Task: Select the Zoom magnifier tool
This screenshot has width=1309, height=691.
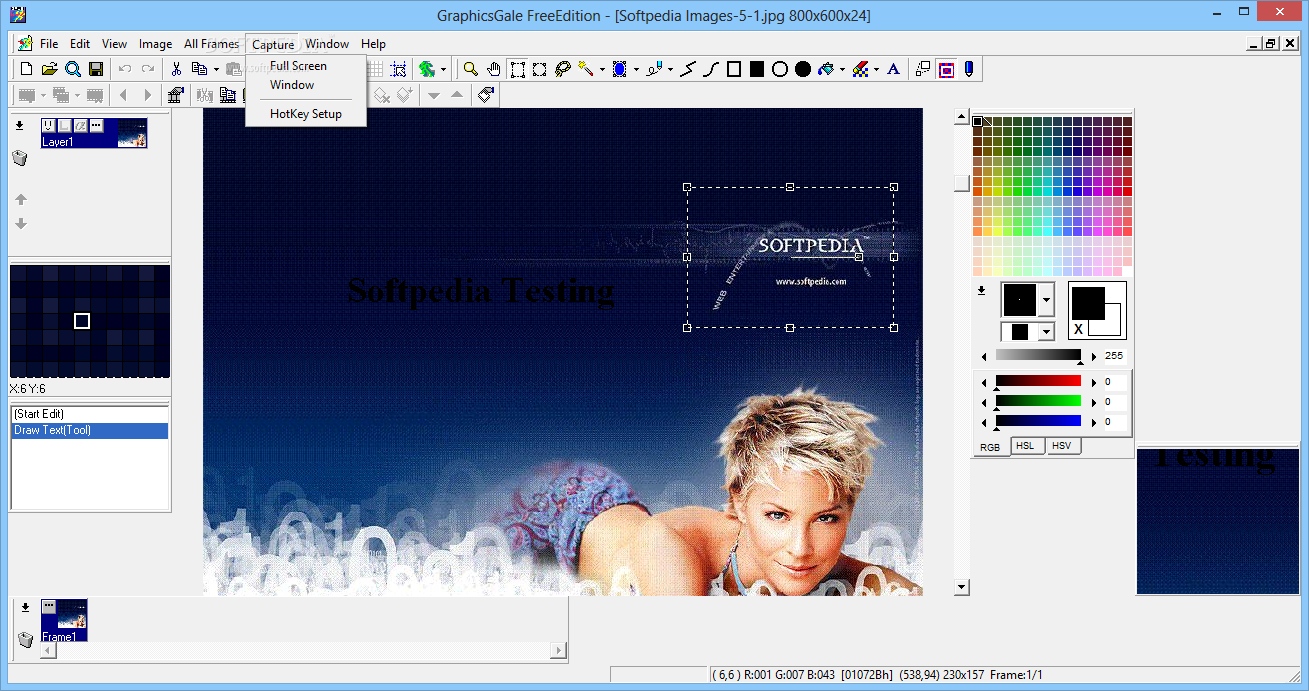Action: (x=470, y=69)
